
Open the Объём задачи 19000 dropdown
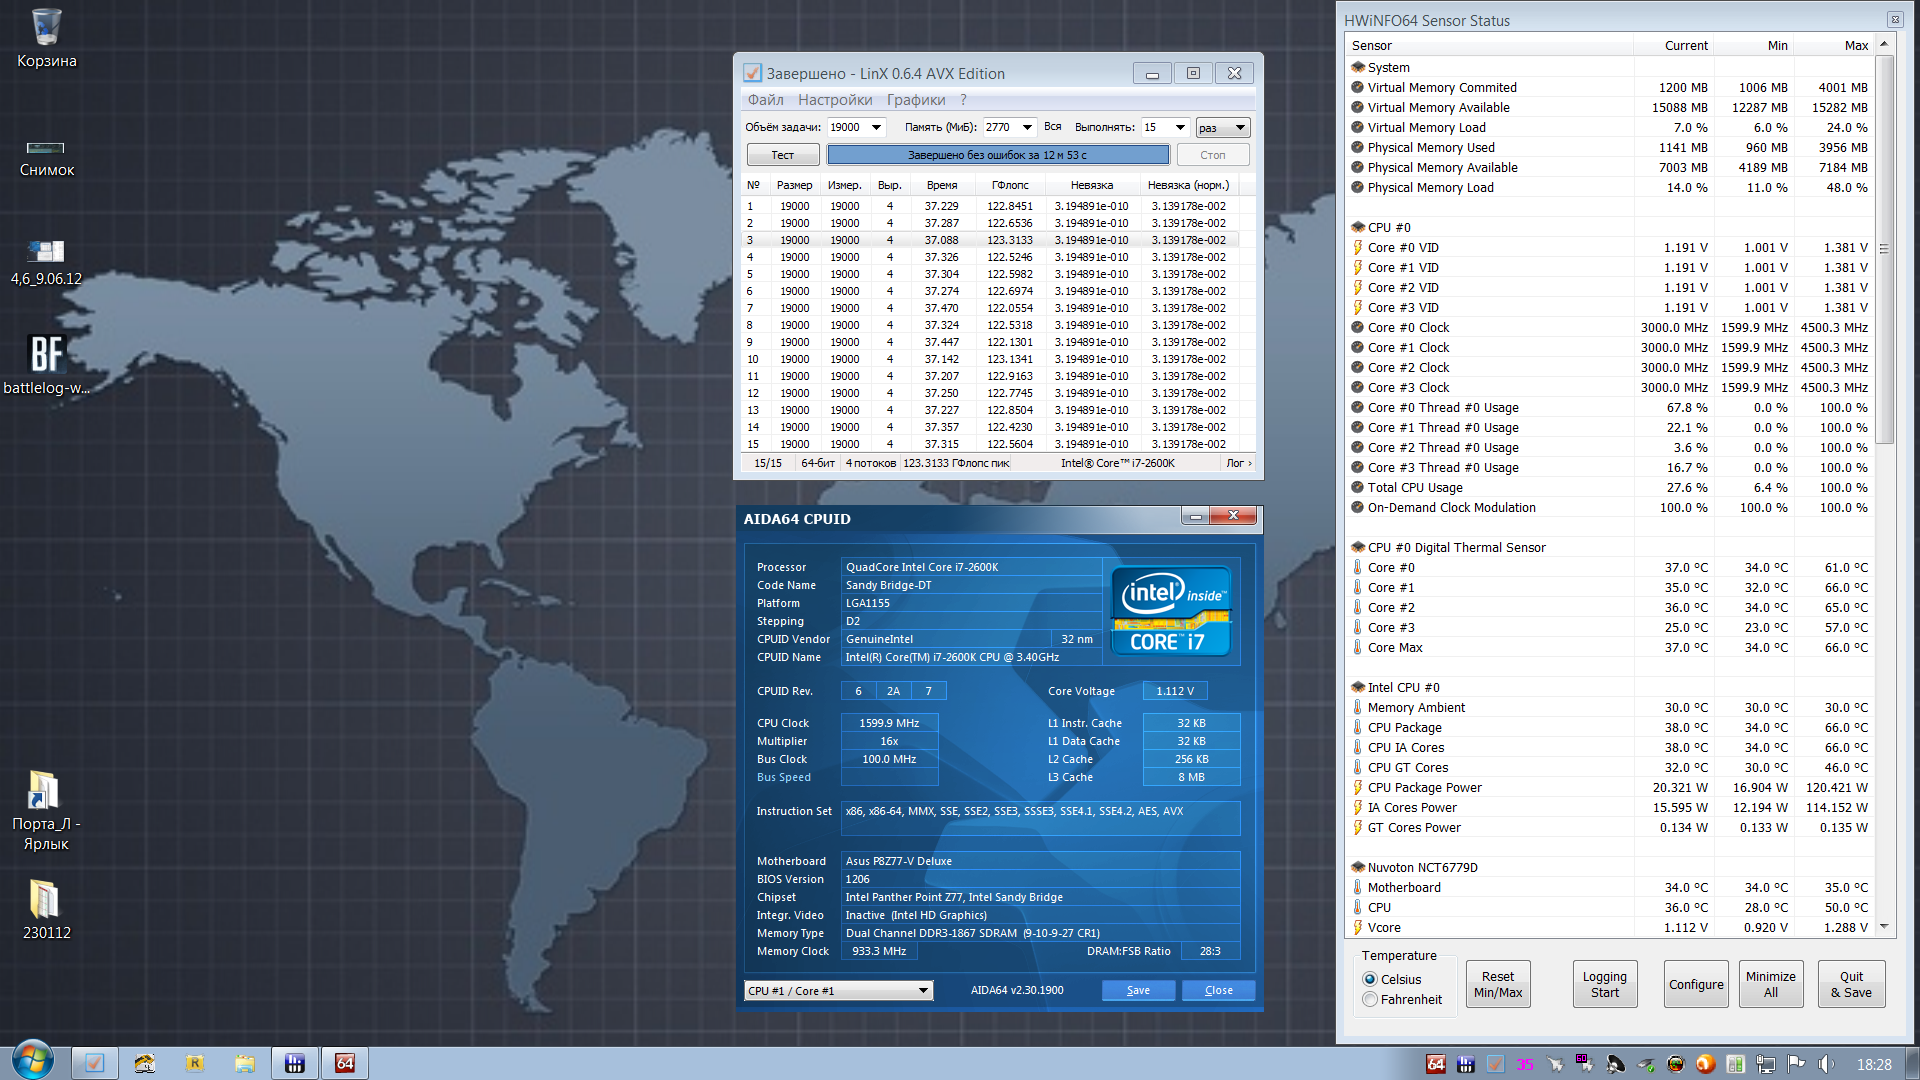[x=876, y=127]
